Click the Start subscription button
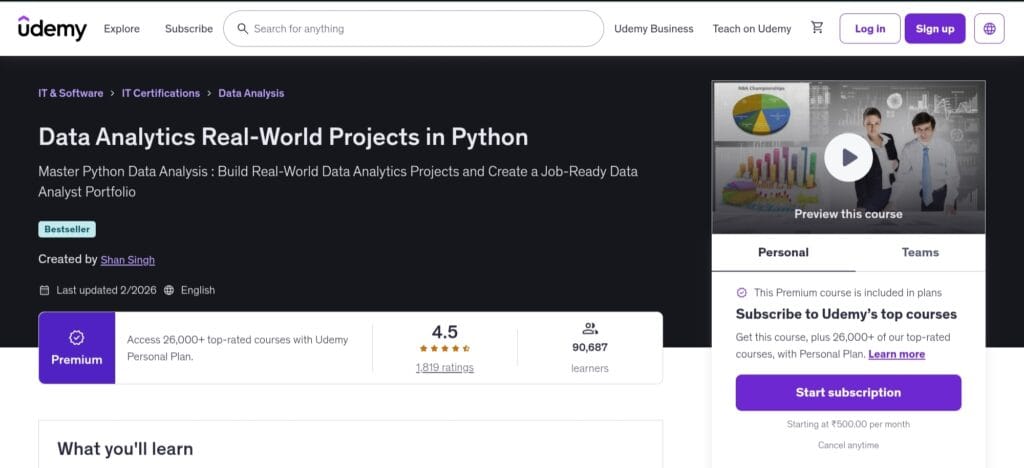 (x=848, y=393)
